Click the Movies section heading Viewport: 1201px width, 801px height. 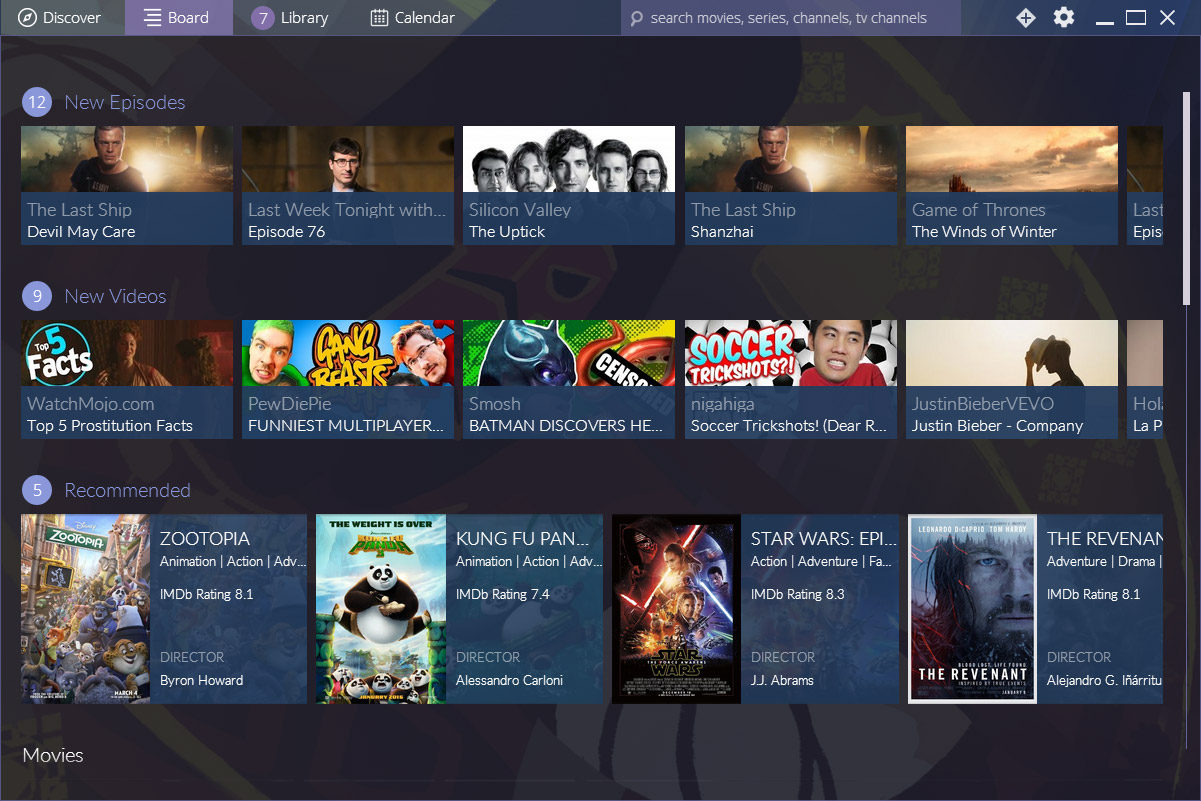click(53, 755)
